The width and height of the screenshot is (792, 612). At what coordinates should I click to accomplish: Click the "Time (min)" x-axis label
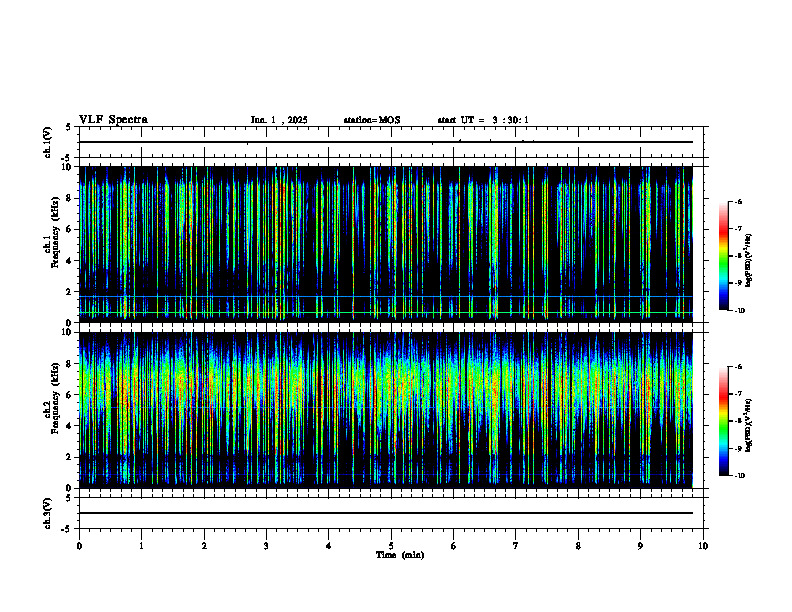[400, 555]
